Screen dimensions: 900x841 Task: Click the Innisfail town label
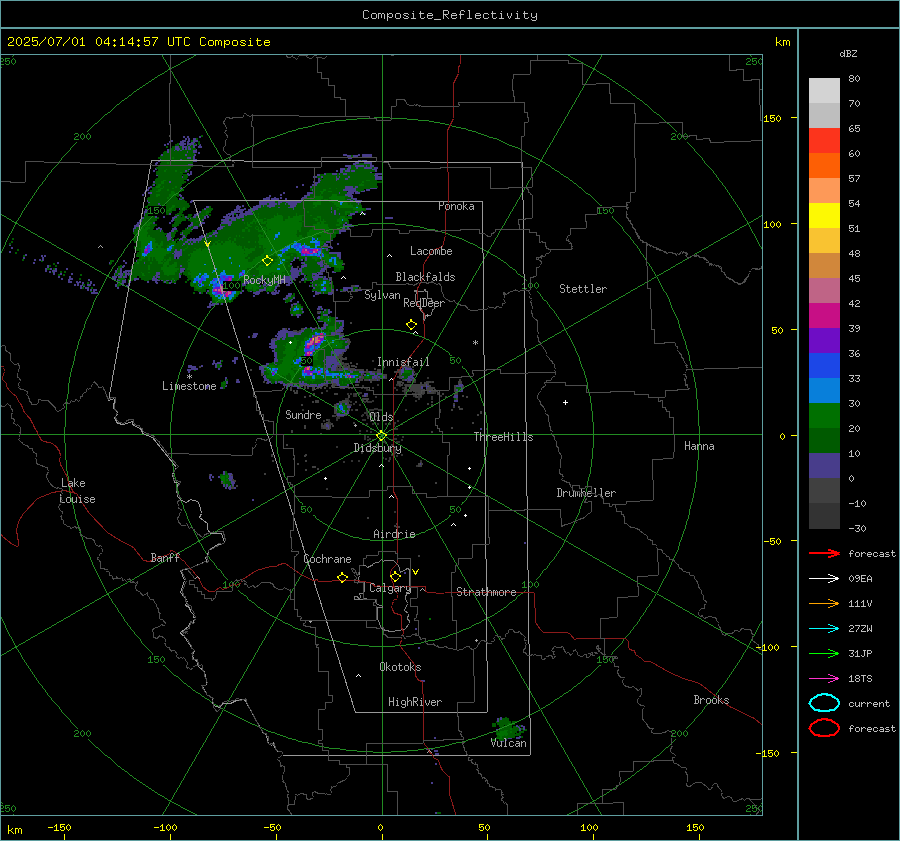[403, 362]
